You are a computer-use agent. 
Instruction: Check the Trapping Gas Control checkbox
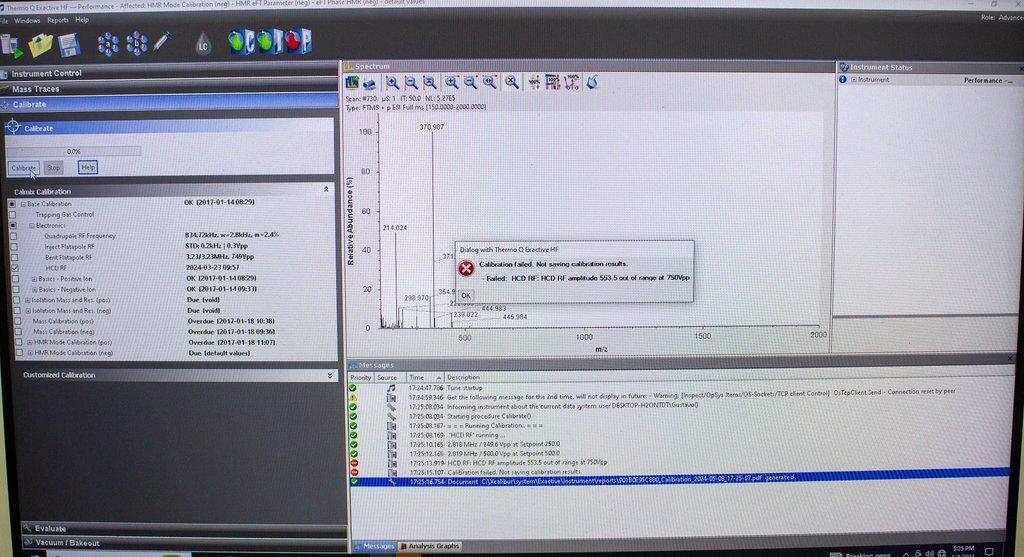[x=13, y=214]
